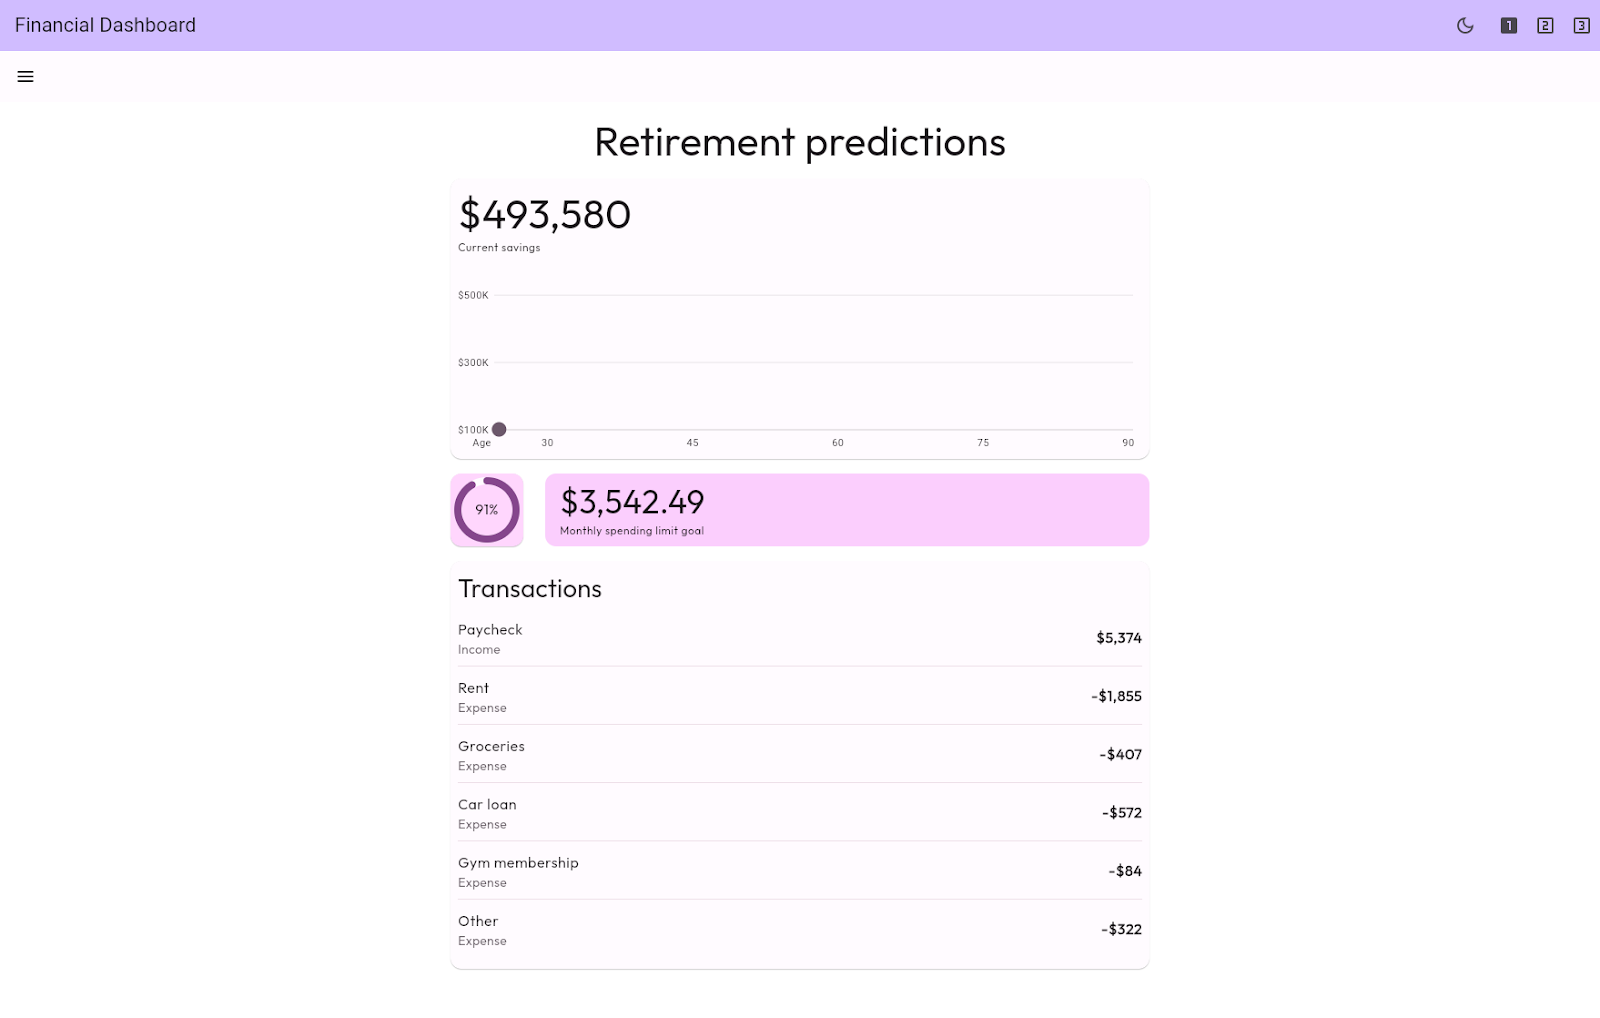Click the $500K gridline label

[x=473, y=295]
